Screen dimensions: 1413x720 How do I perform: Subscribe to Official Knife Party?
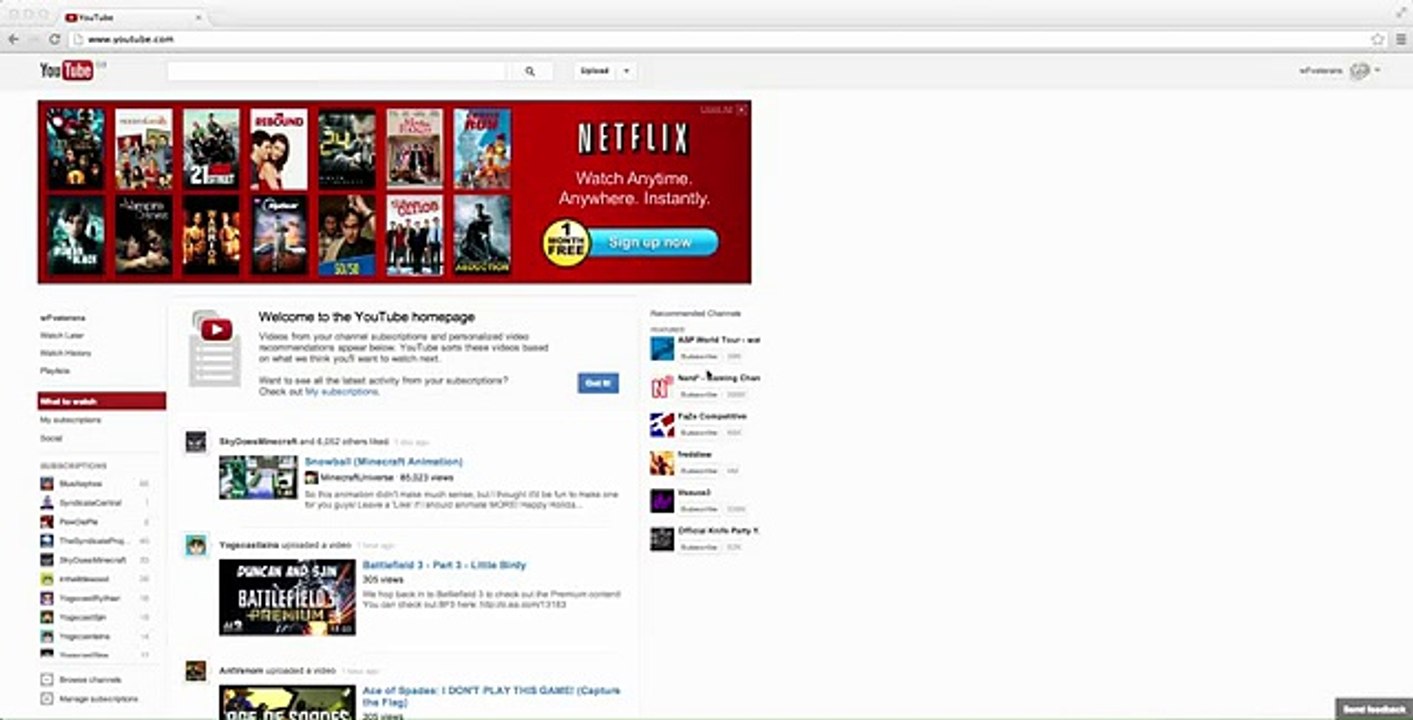(x=699, y=547)
